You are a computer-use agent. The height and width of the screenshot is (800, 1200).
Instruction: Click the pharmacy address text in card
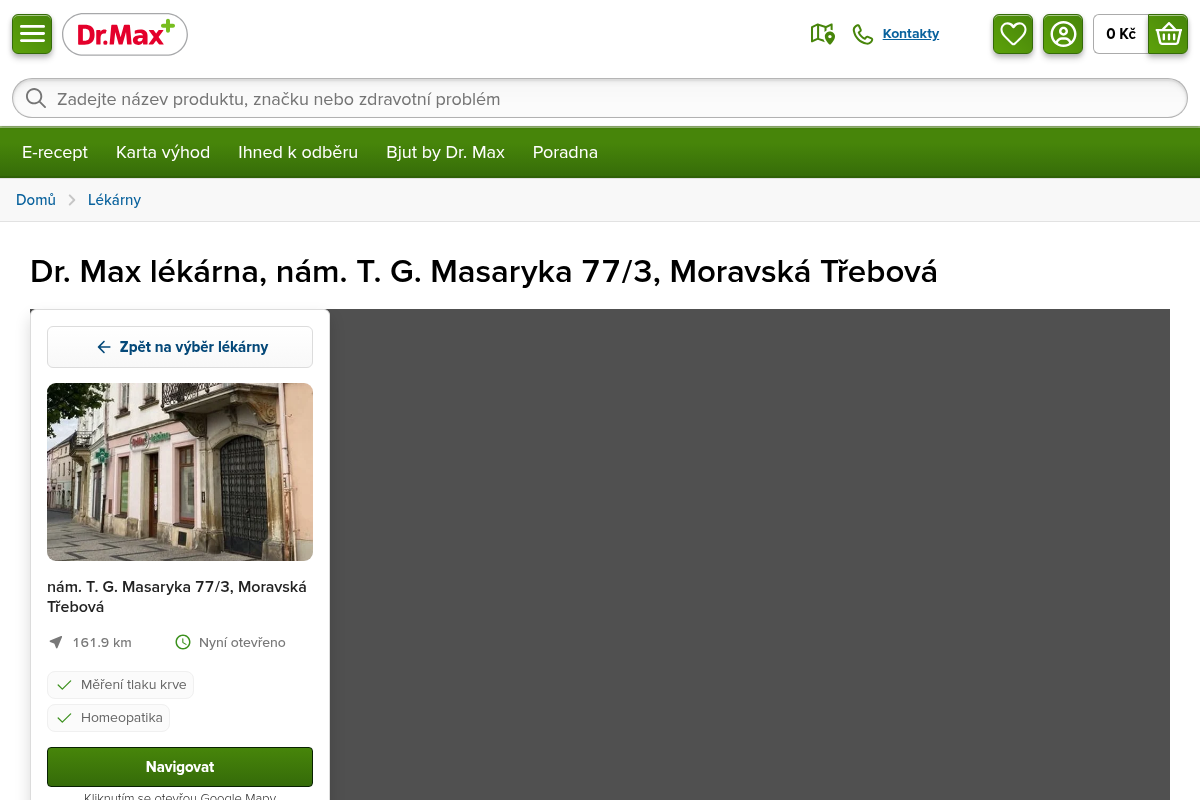177,596
